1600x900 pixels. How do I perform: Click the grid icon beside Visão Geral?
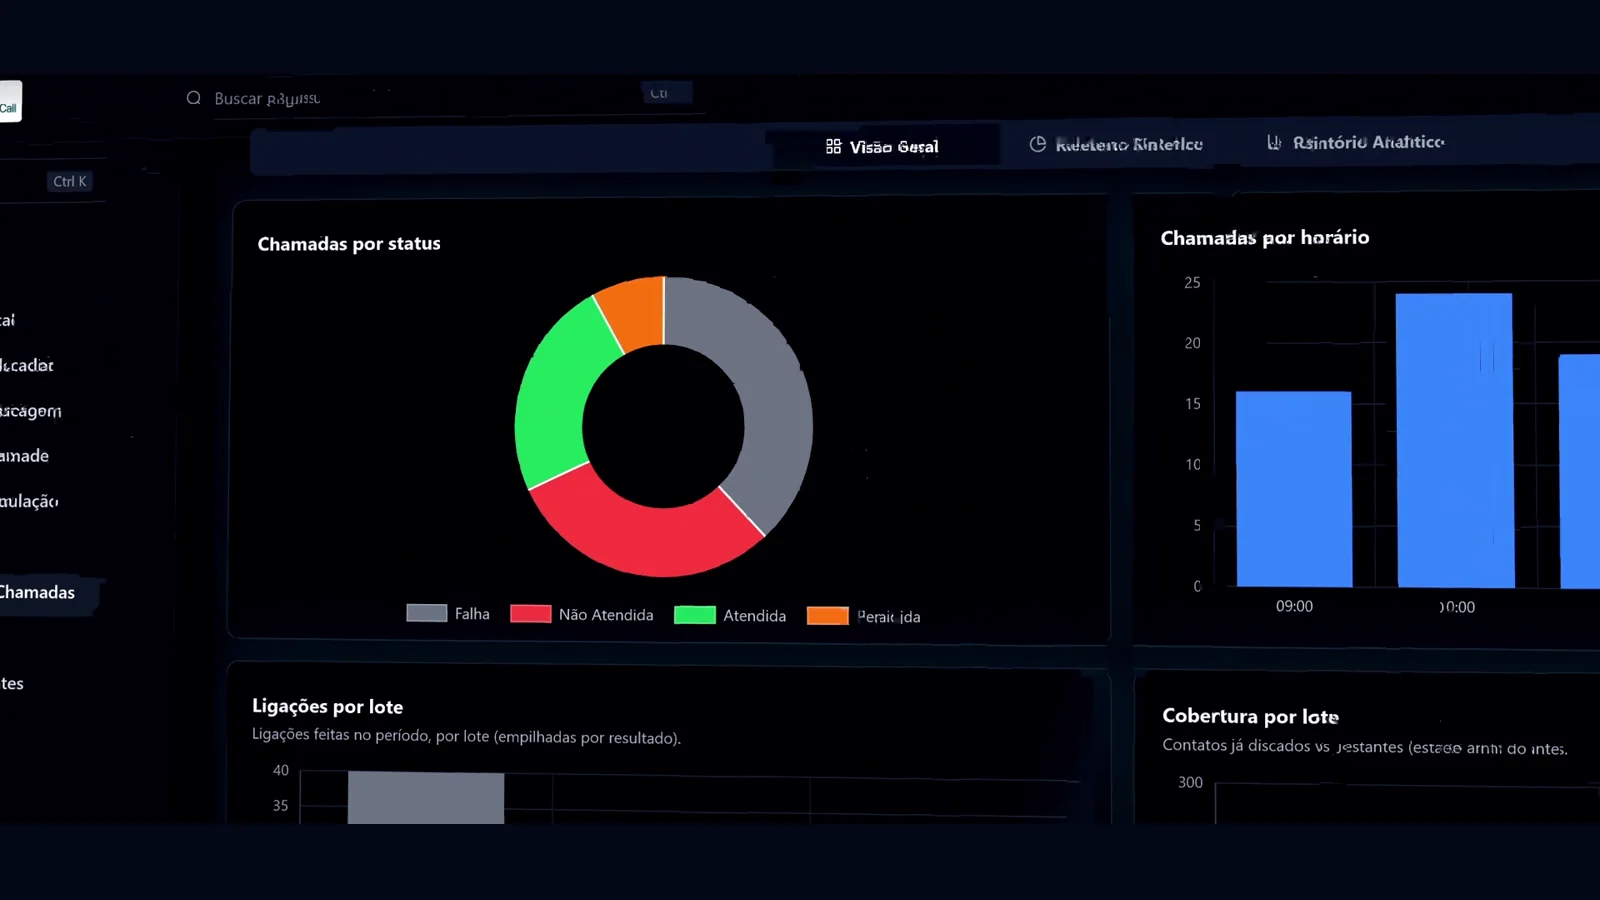[x=833, y=147]
